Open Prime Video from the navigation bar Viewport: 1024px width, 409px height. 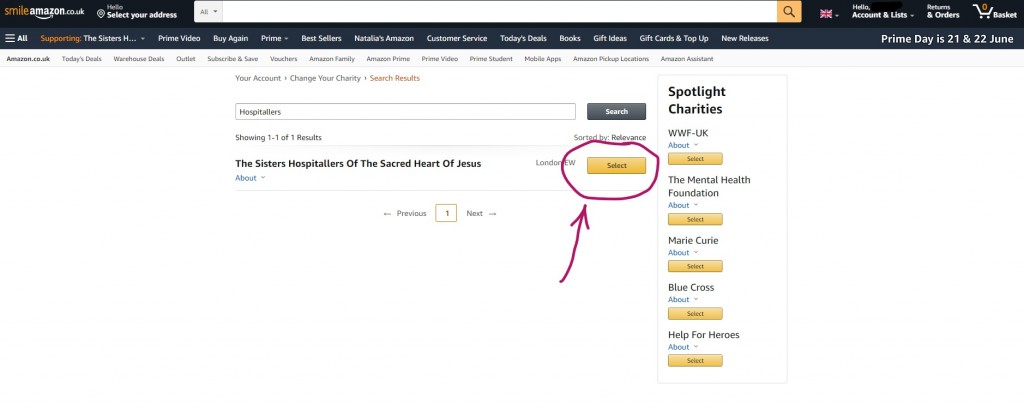click(180, 38)
